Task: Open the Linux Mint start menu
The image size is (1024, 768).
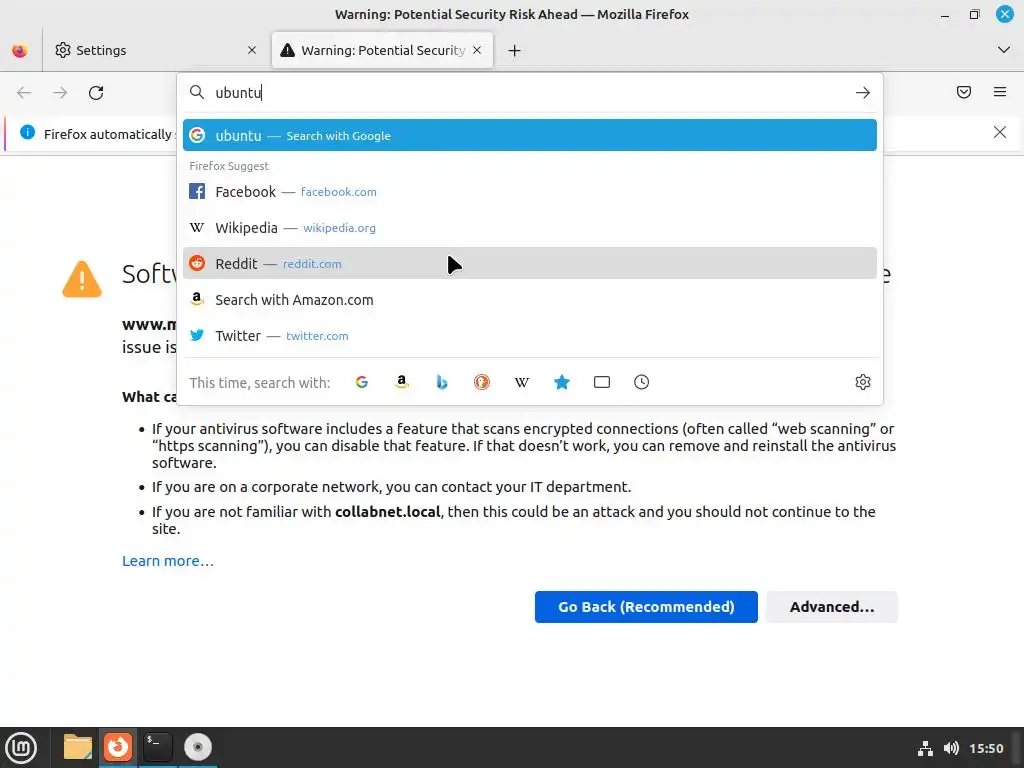Action: (21, 747)
